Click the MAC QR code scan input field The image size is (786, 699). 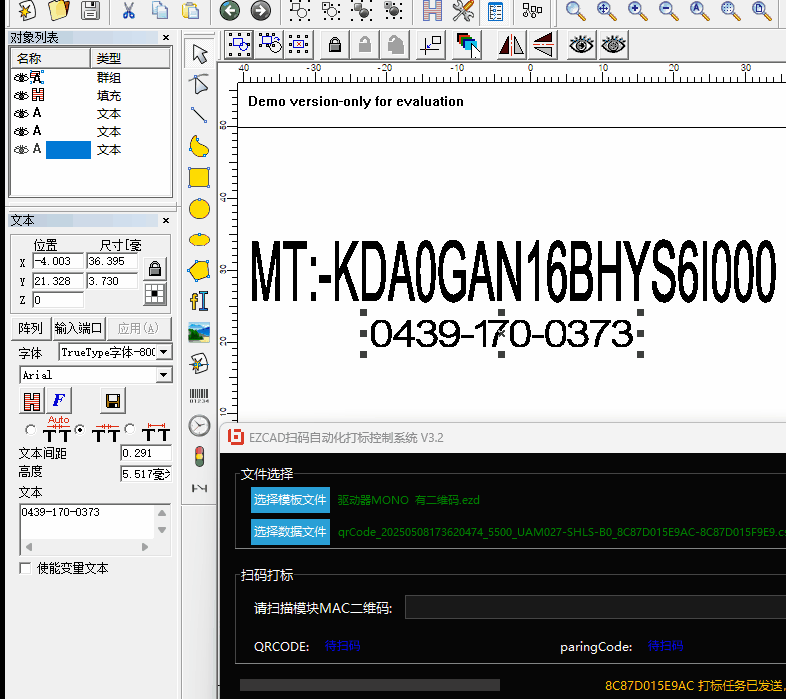[595, 607]
